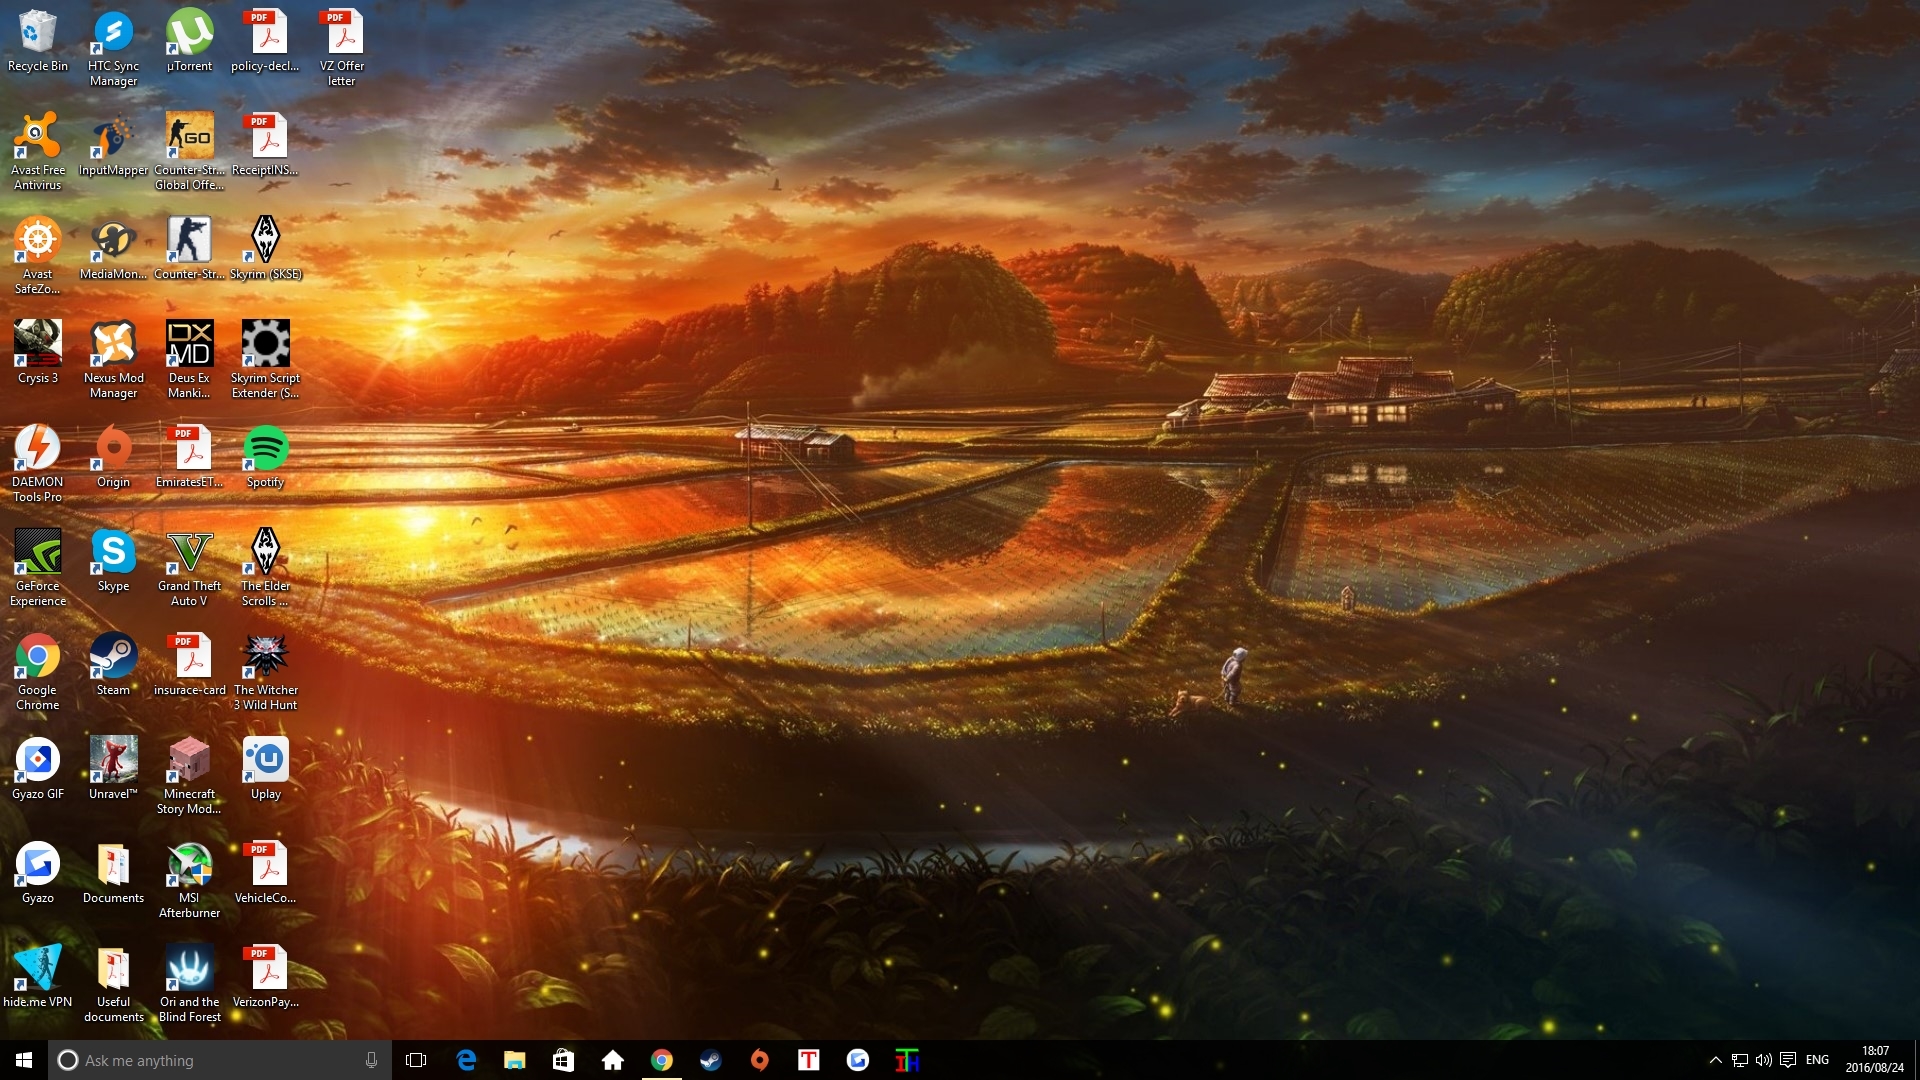
Task: Select the Origin desktop icon
Action: coord(113,449)
